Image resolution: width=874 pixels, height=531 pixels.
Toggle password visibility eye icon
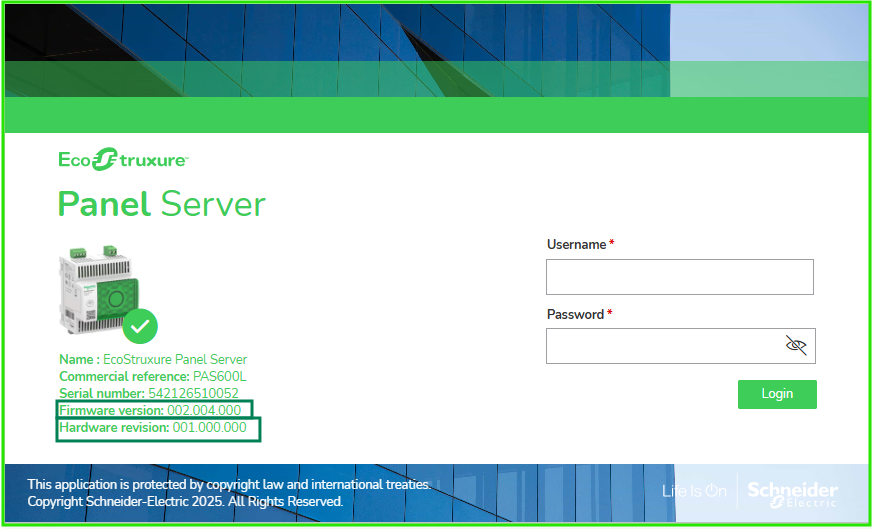point(796,345)
